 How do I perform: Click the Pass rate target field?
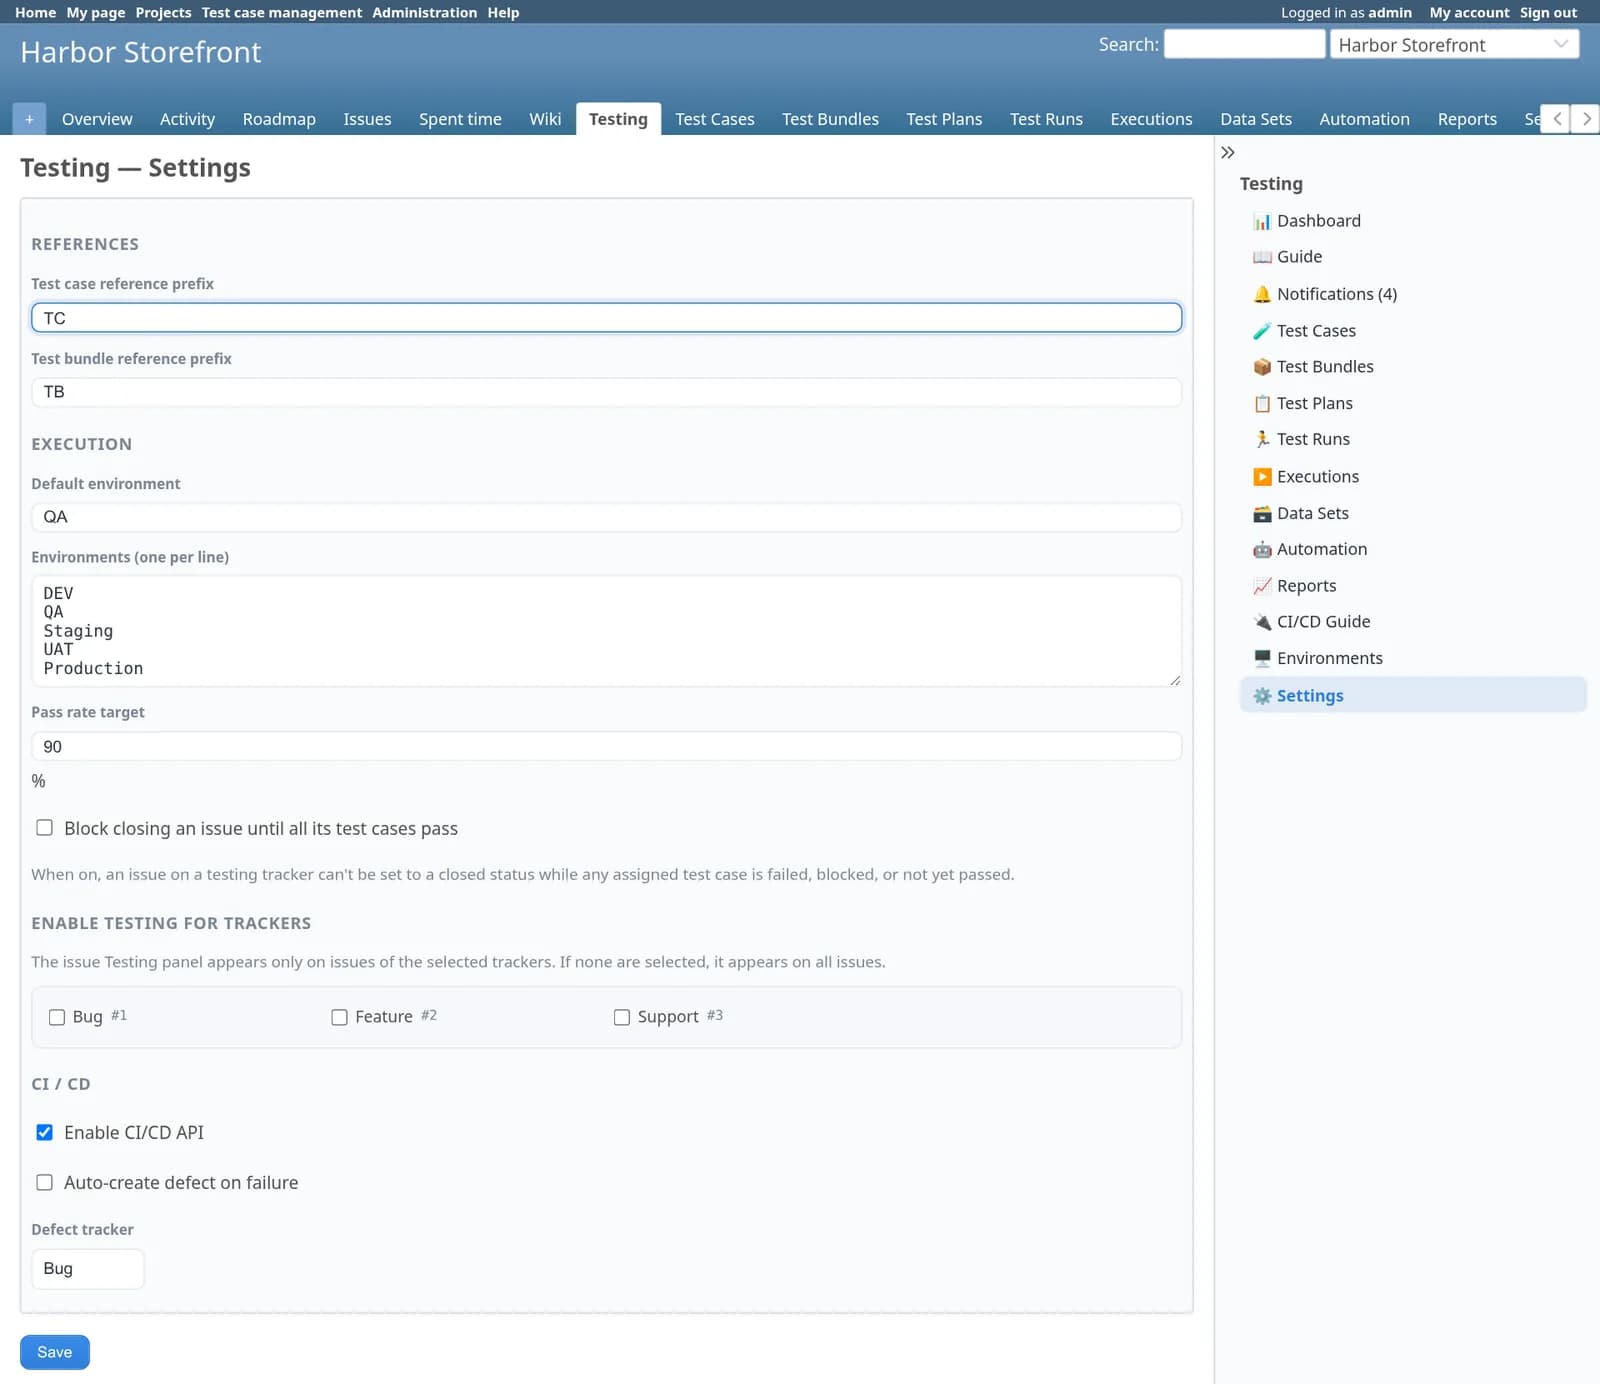coord(606,747)
